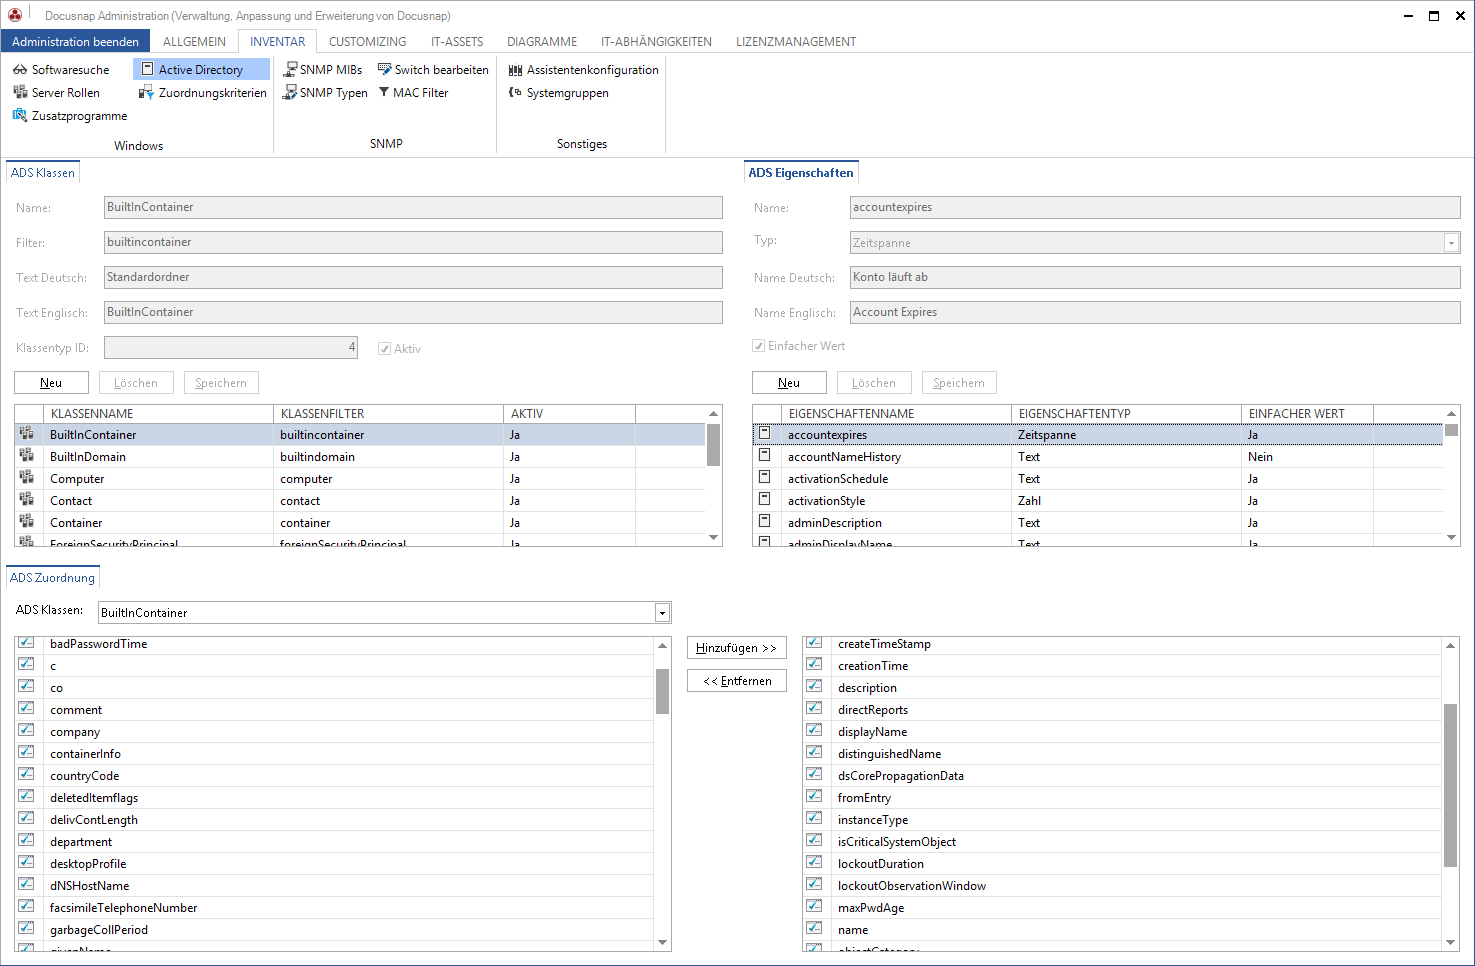Toggle the Einfacher Wert checkbox

[x=758, y=346]
